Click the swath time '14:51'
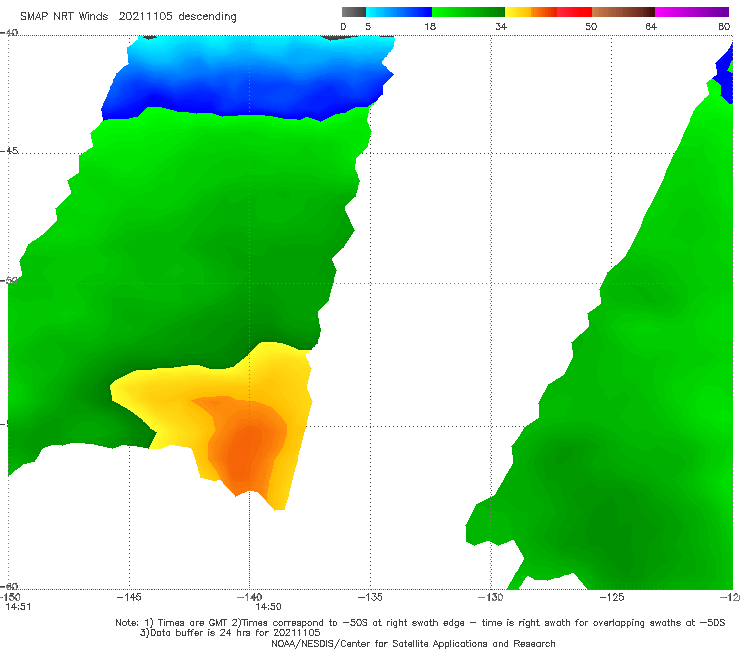 pyautogui.click(x=18, y=607)
